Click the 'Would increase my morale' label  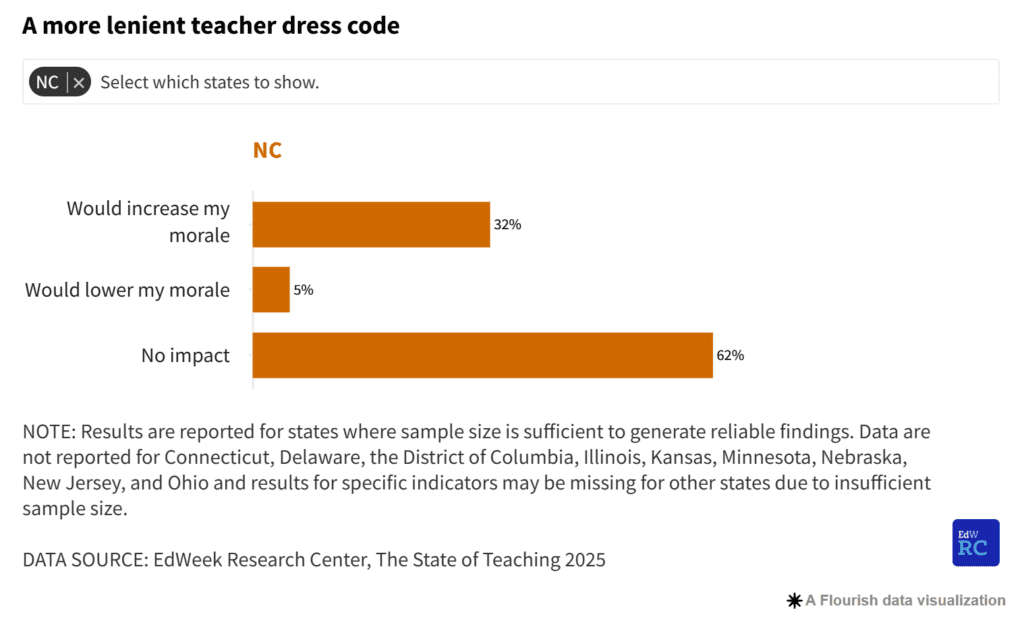pyautogui.click(x=148, y=222)
